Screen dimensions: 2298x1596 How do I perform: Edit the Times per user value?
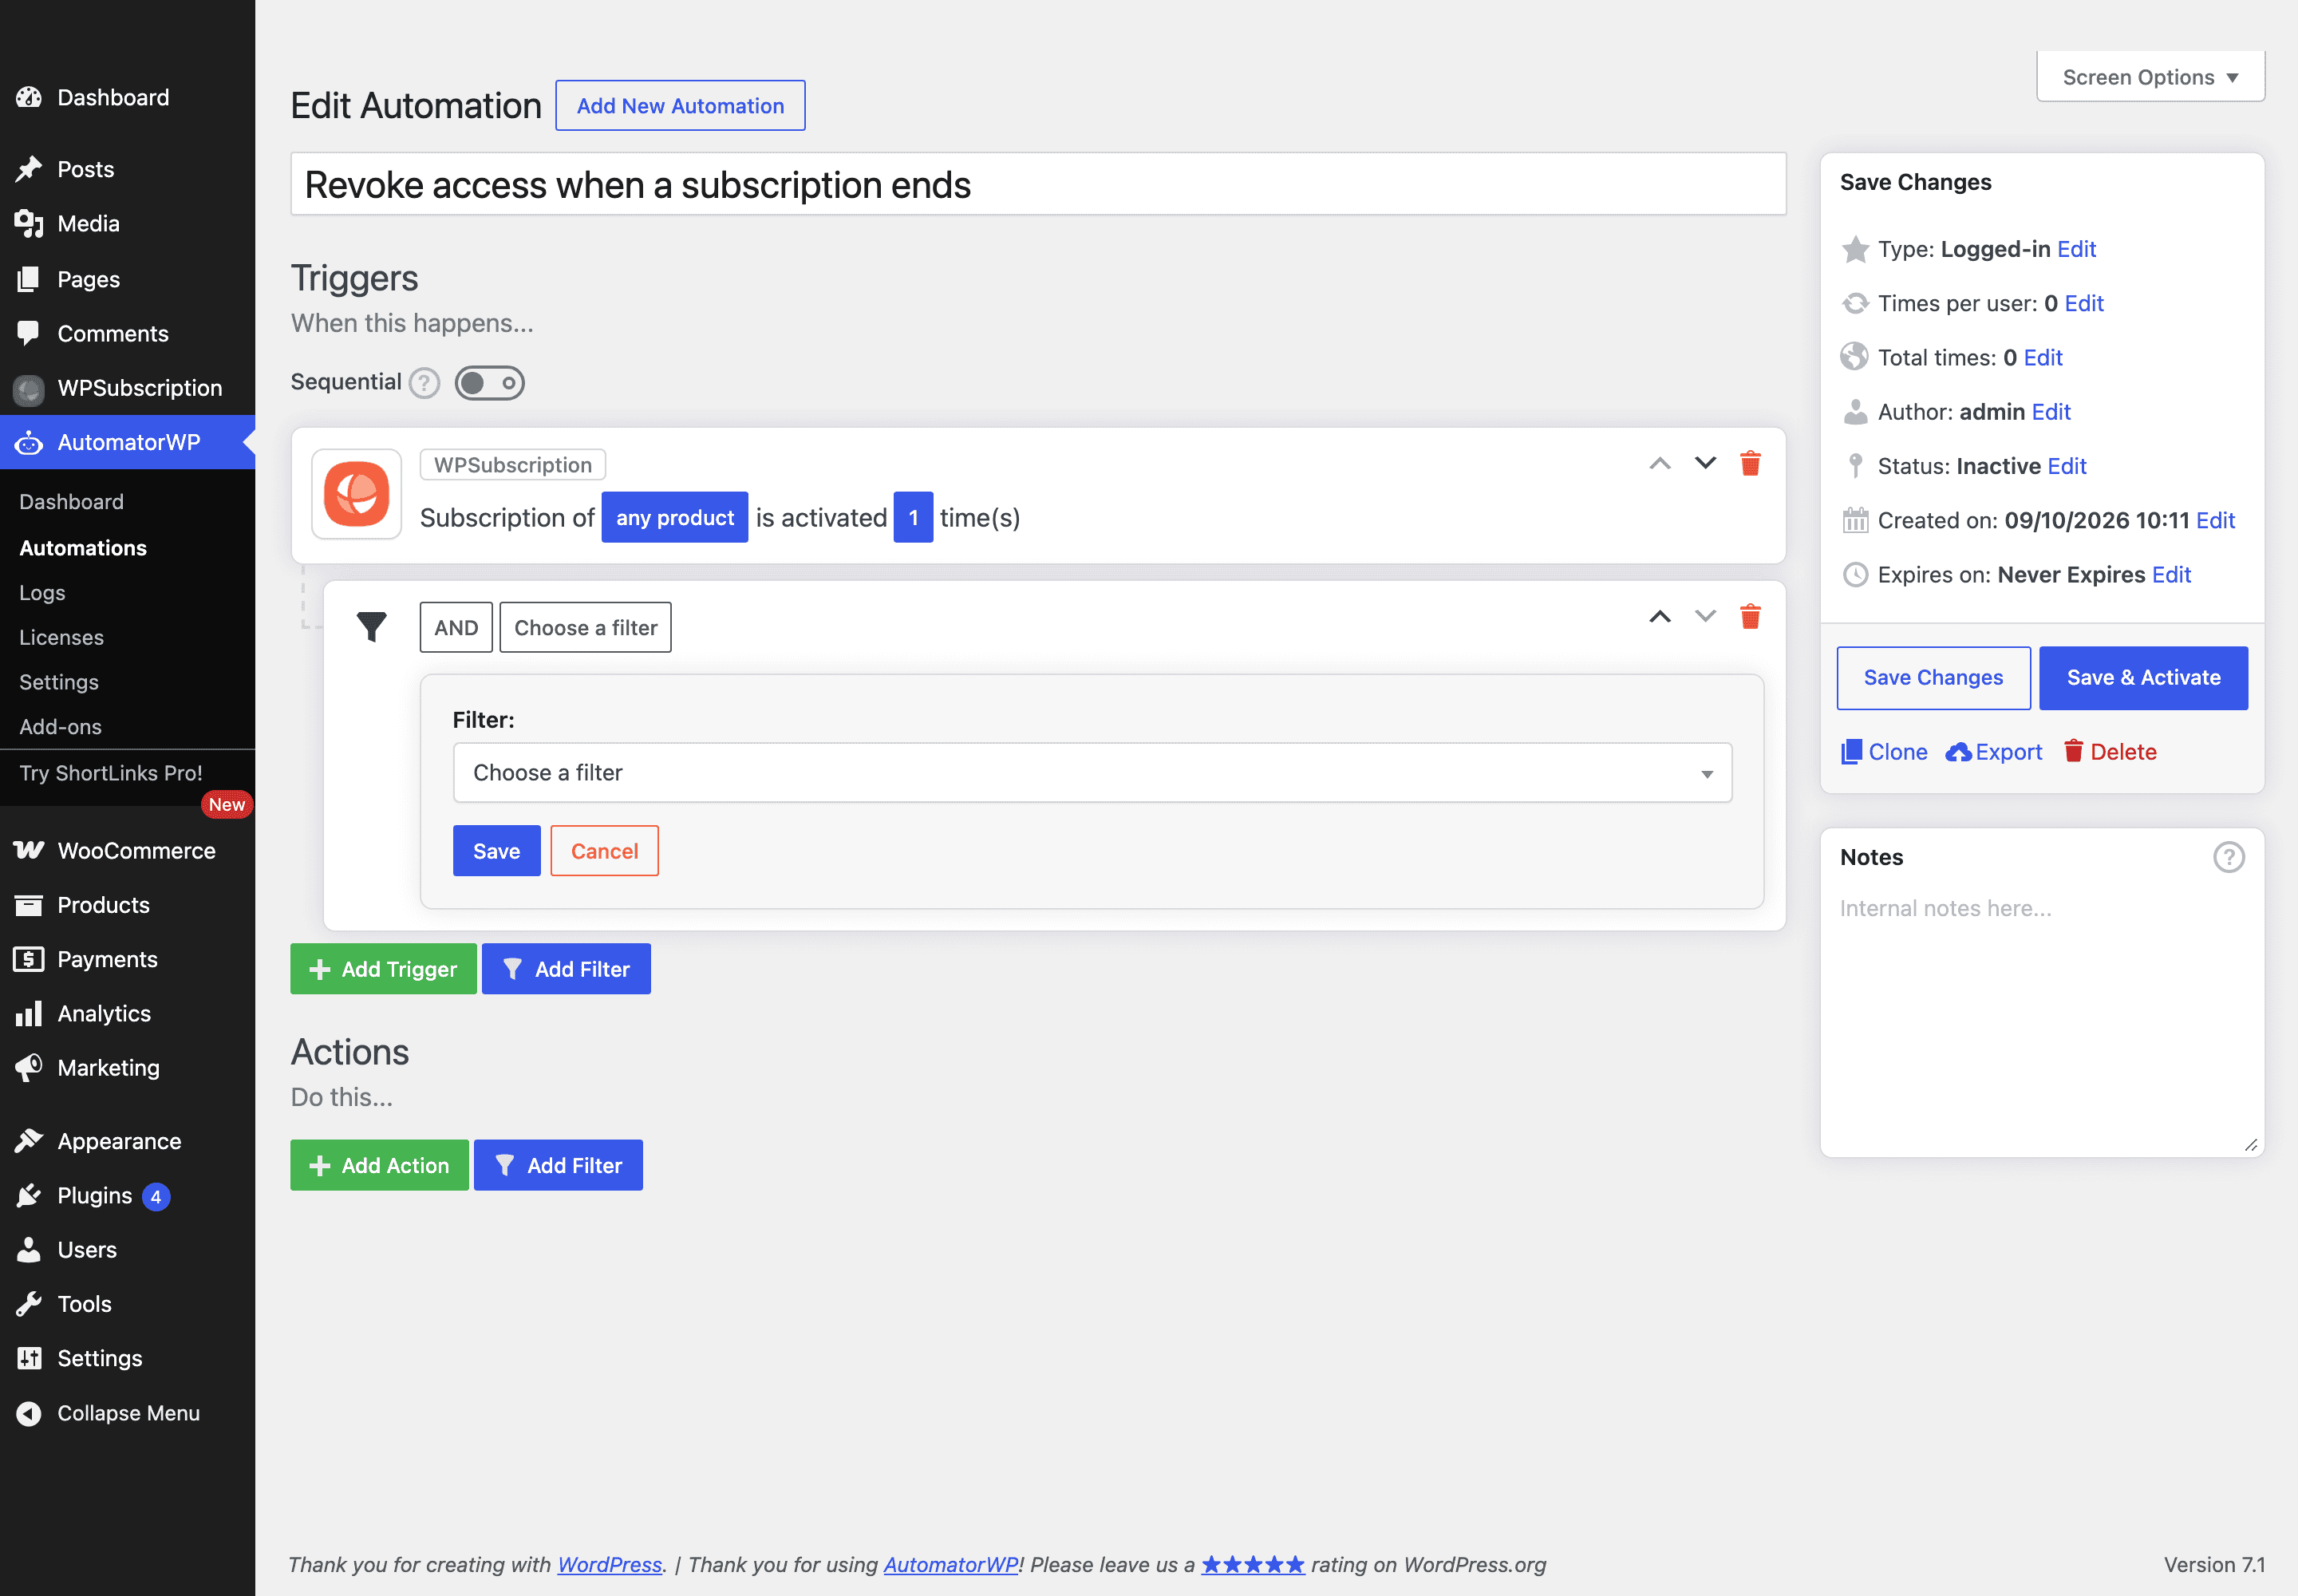[x=2084, y=303]
